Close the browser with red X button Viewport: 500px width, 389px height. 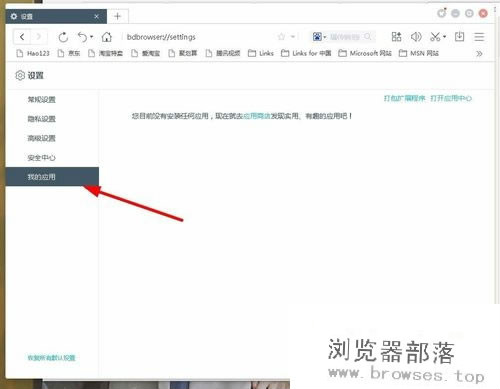coord(483,13)
